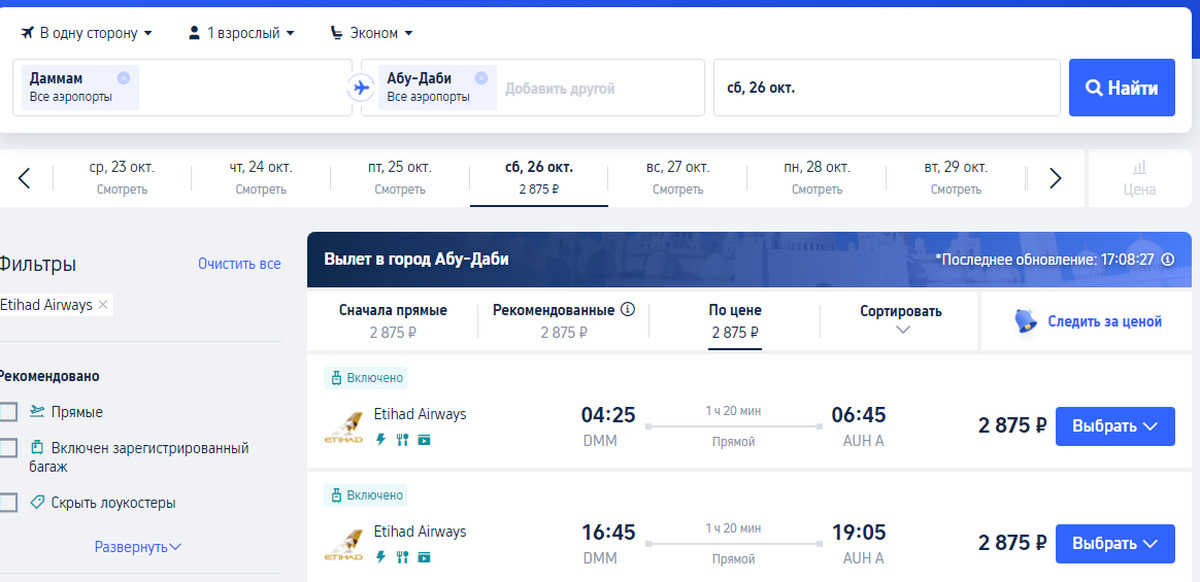
Task: Switch to the Сначала прямые tab
Action: 393,321
